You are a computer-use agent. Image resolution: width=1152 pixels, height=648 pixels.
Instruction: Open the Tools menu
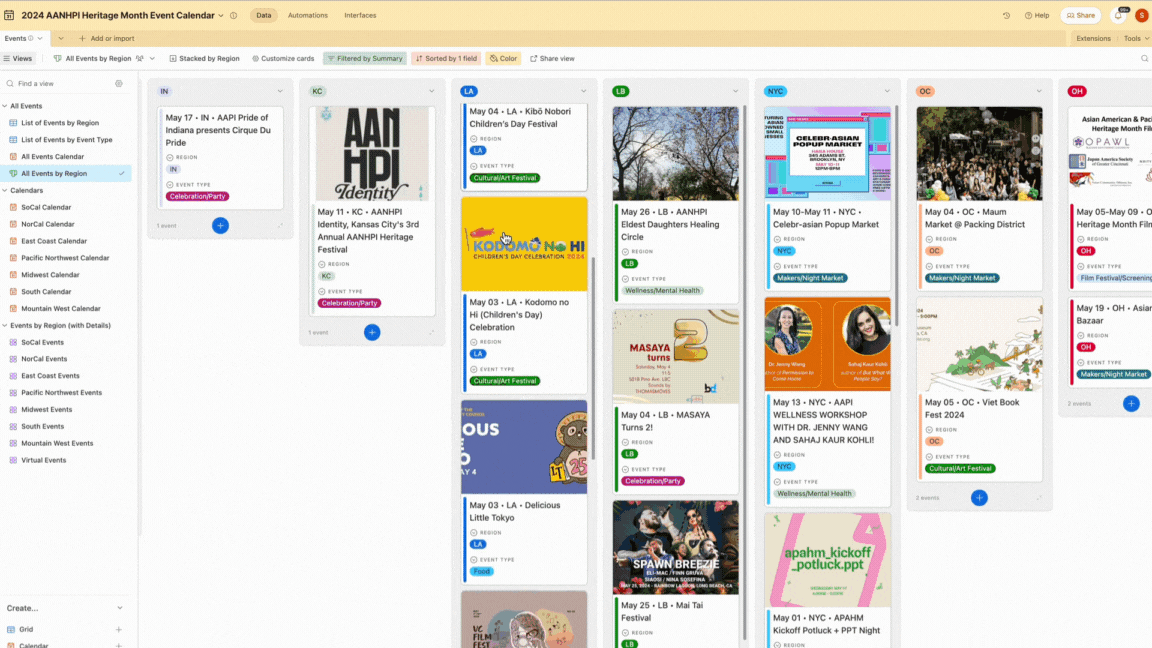tap(1136, 38)
